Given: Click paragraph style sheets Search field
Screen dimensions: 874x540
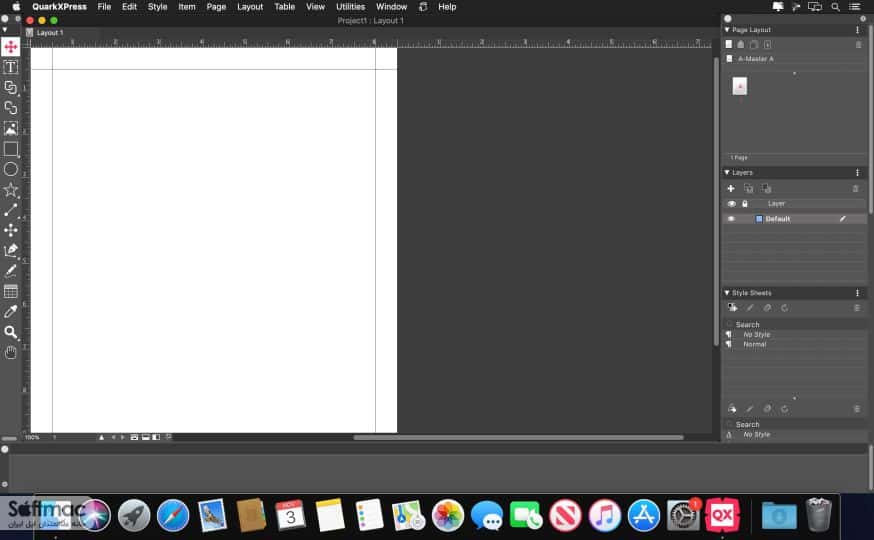Looking at the screenshot, I should 794,324.
